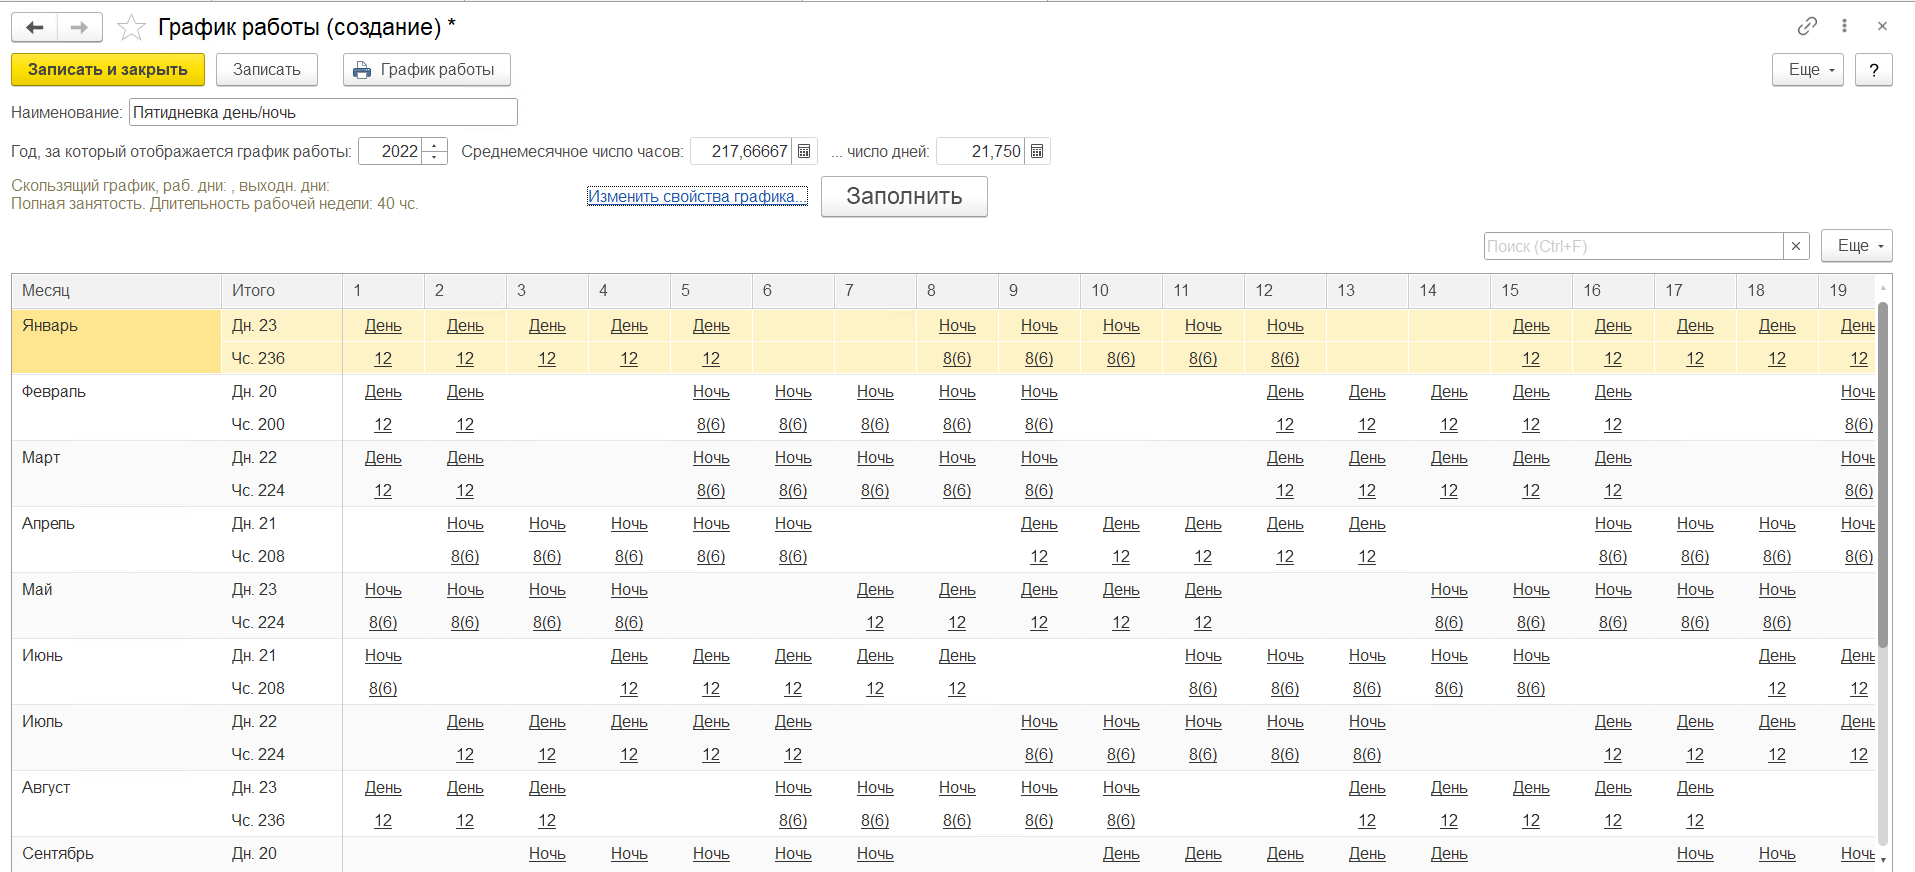Open help with the question mark button
Viewport: 1915px width, 872px height.
coord(1873,70)
